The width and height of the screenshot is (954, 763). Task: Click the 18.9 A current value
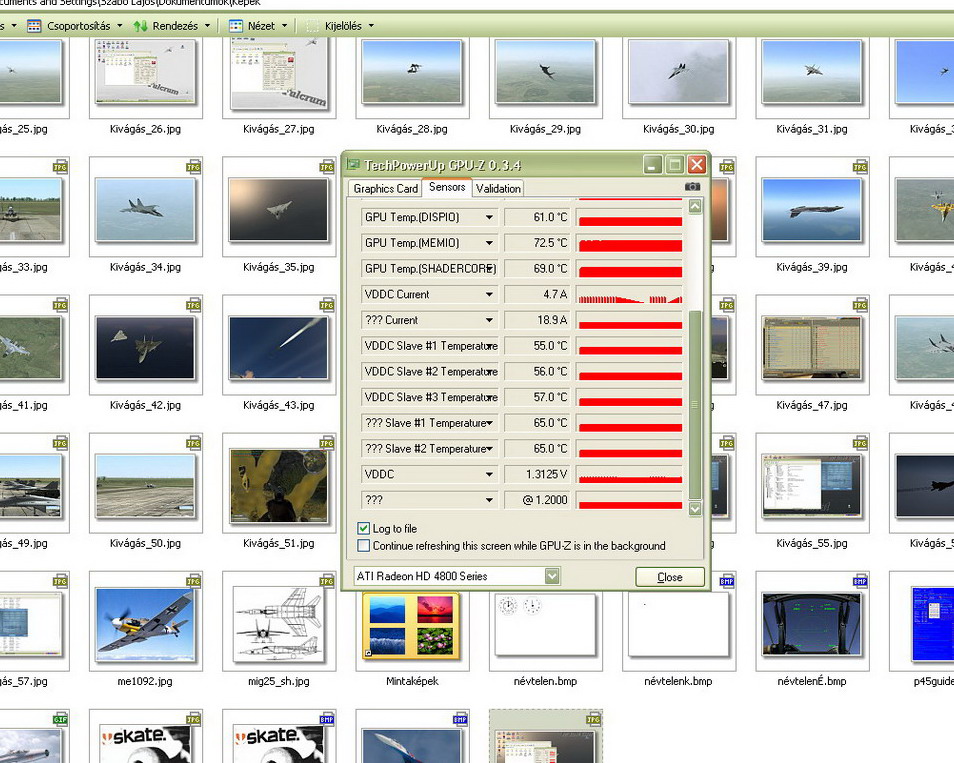click(552, 320)
